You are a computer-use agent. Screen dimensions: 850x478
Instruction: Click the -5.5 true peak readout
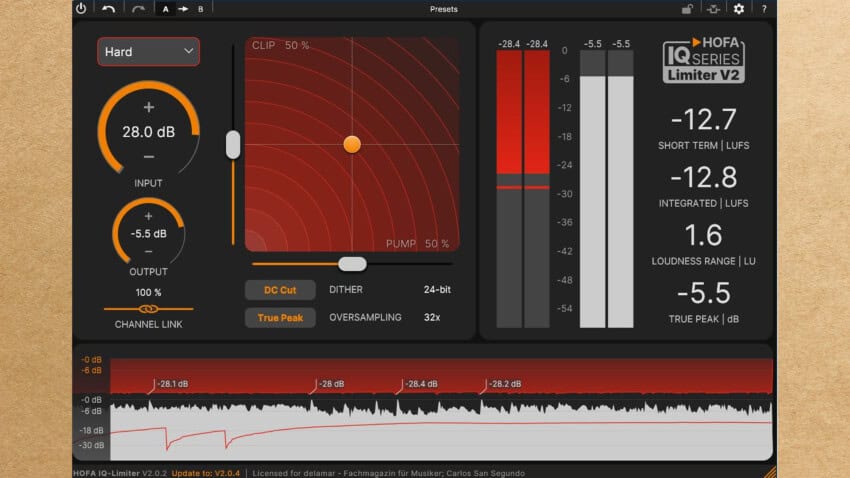[x=704, y=293]
